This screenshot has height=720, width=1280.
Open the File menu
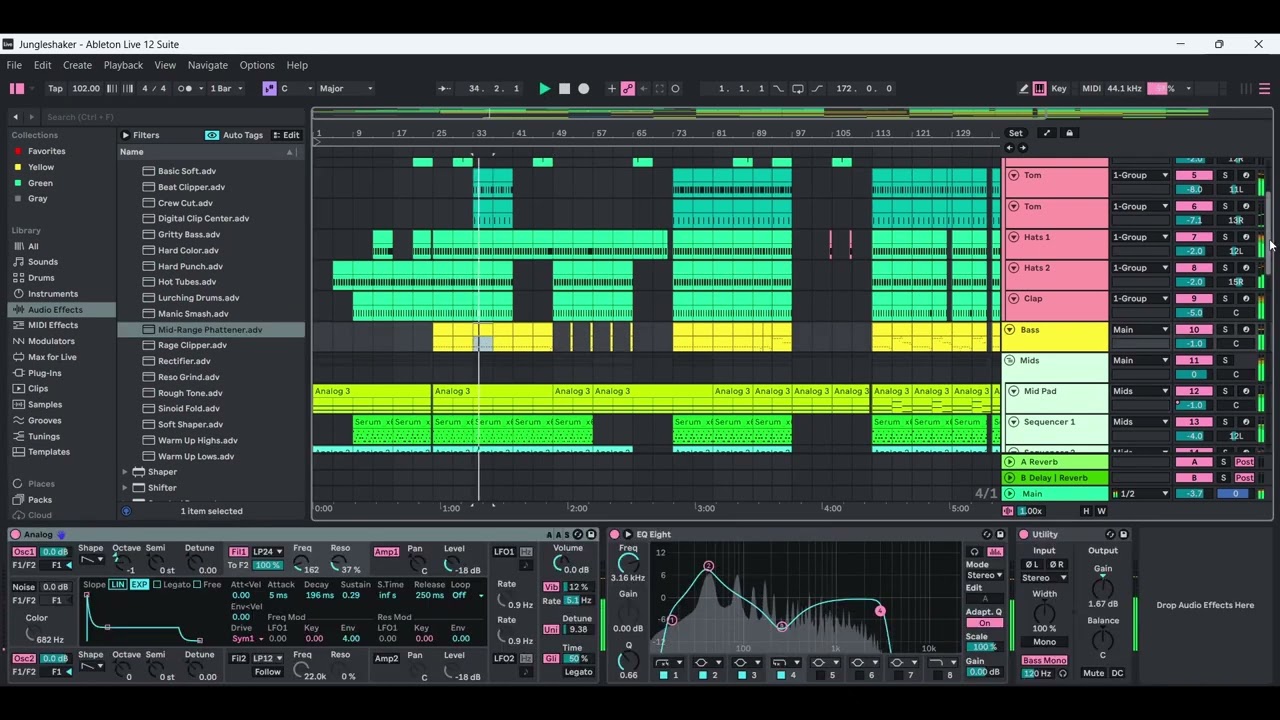[14, 65]
